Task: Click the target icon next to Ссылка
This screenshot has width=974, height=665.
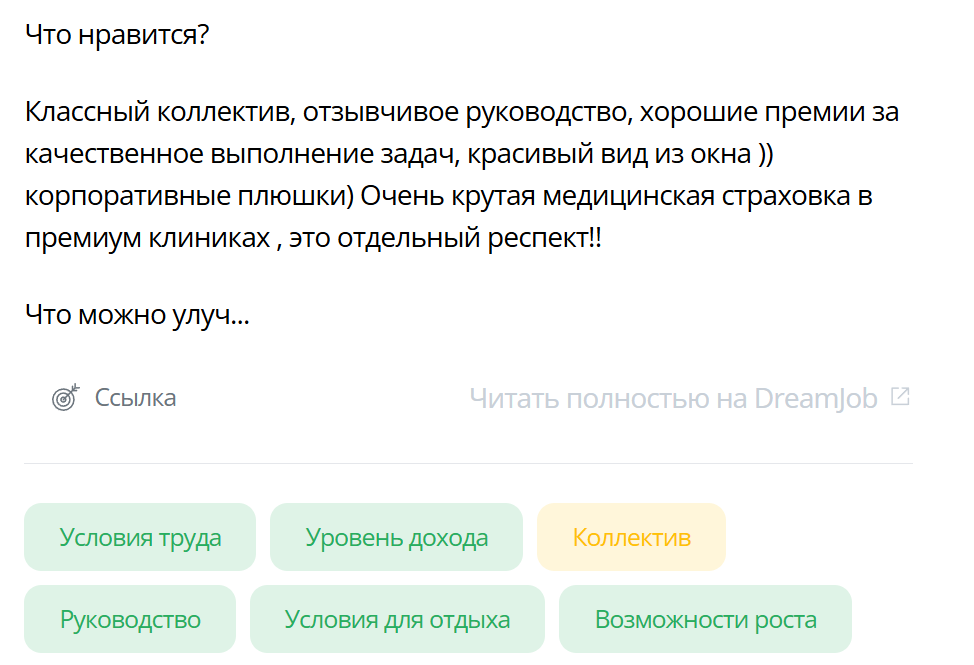Action: pyautogui.click(x=66, y=397)
